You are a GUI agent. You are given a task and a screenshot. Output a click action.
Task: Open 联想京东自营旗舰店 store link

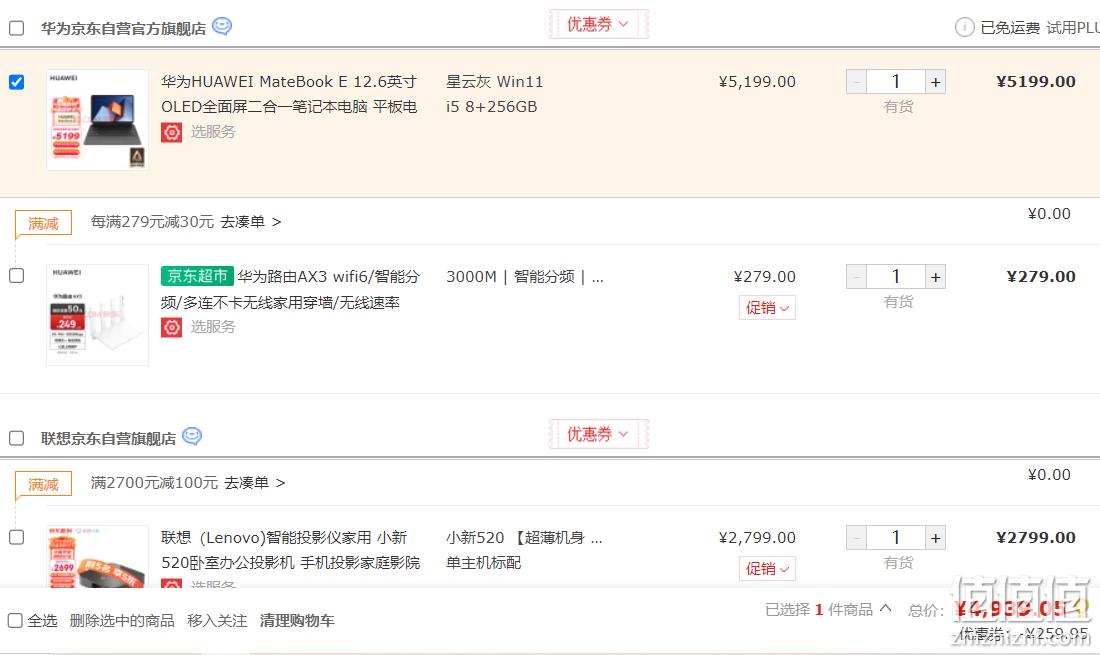point(109,438)
